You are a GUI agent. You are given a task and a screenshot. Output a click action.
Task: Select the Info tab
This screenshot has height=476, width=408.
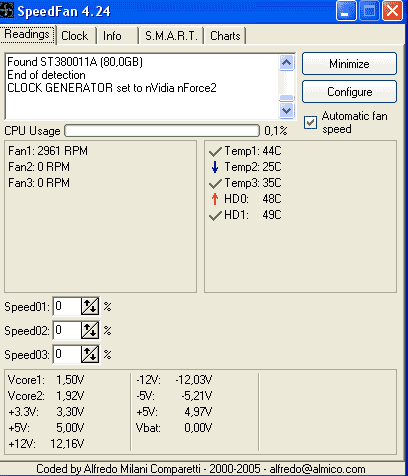113,35
